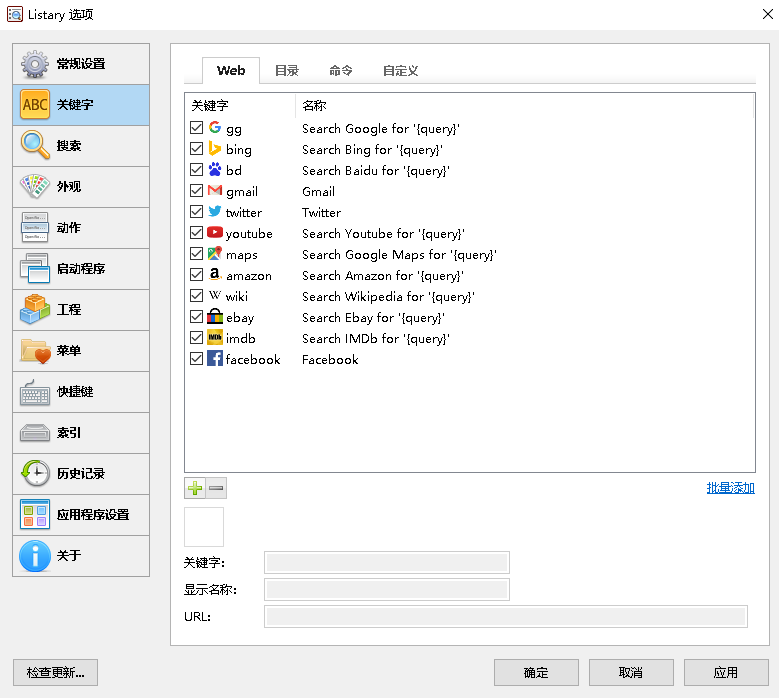Uncheck the maps keyword checkbox

196,253
